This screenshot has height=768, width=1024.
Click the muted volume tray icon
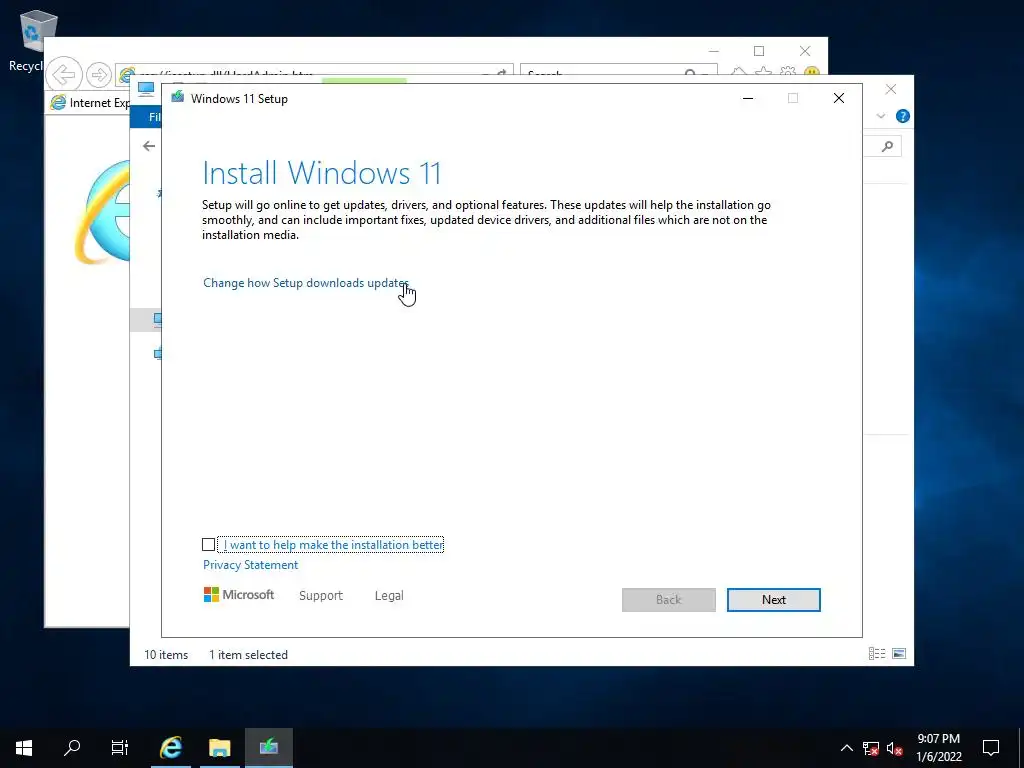(895, 749)
